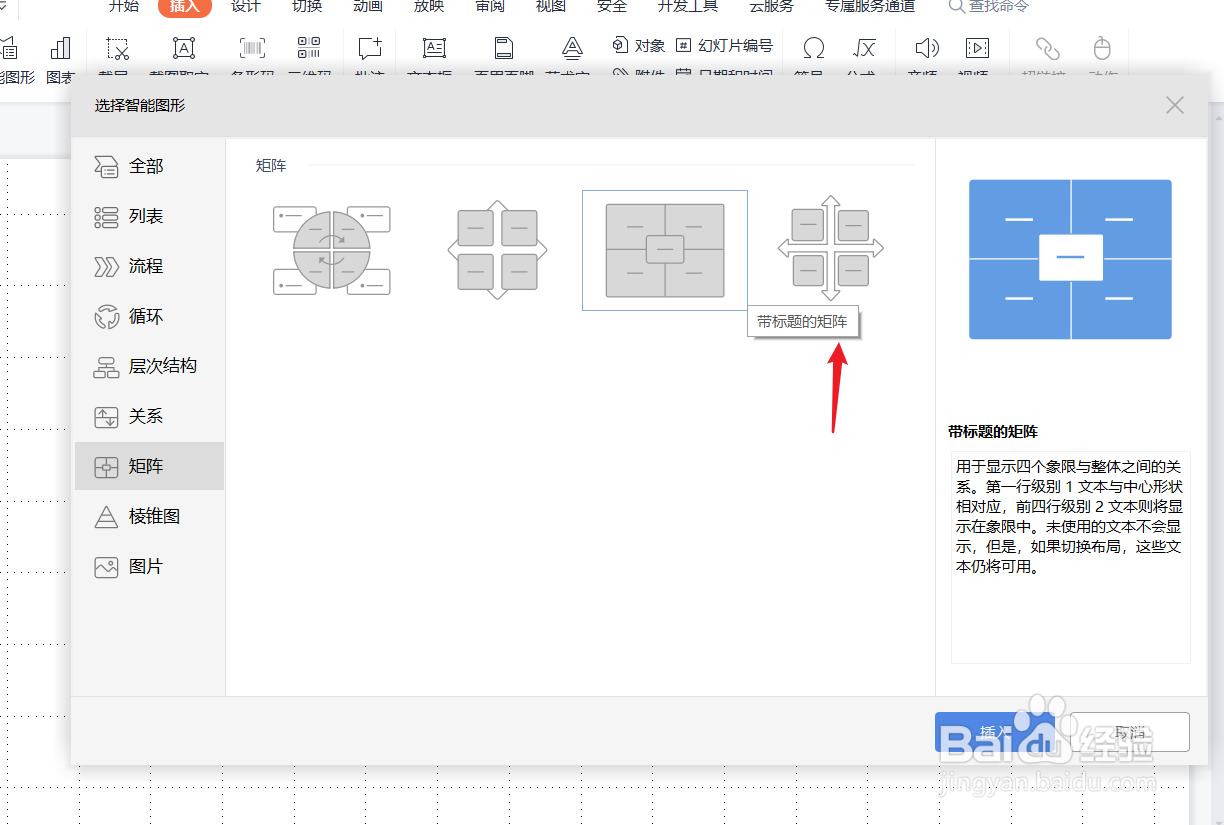Select the 棱锥图 category
Screen dimensions: 1224x825
149,516
